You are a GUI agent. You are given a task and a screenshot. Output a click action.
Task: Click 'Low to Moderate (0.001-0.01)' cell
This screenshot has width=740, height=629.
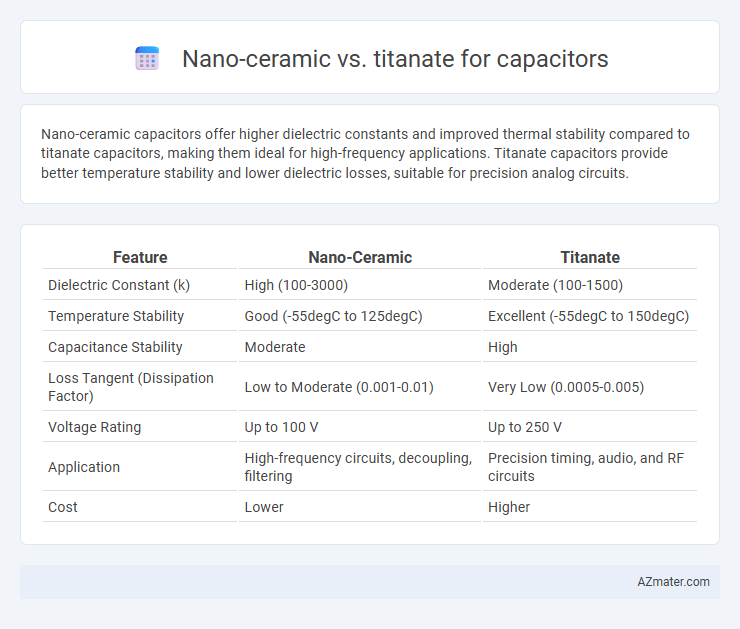(x=339, y=387)
